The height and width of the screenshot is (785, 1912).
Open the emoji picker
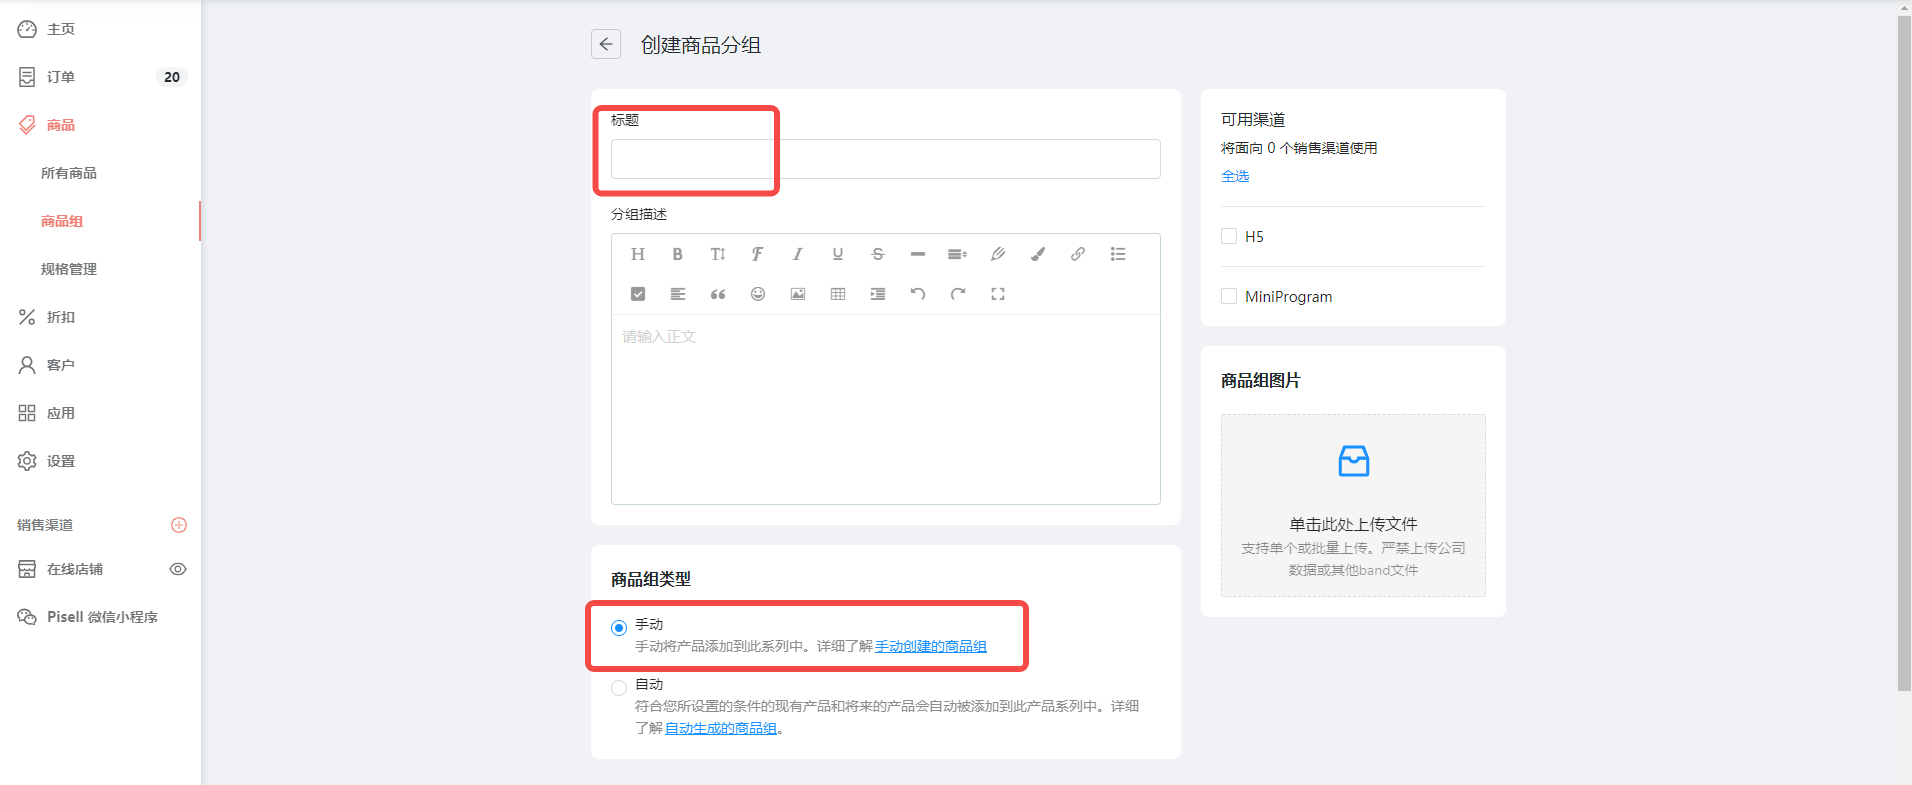coord(758,294)
